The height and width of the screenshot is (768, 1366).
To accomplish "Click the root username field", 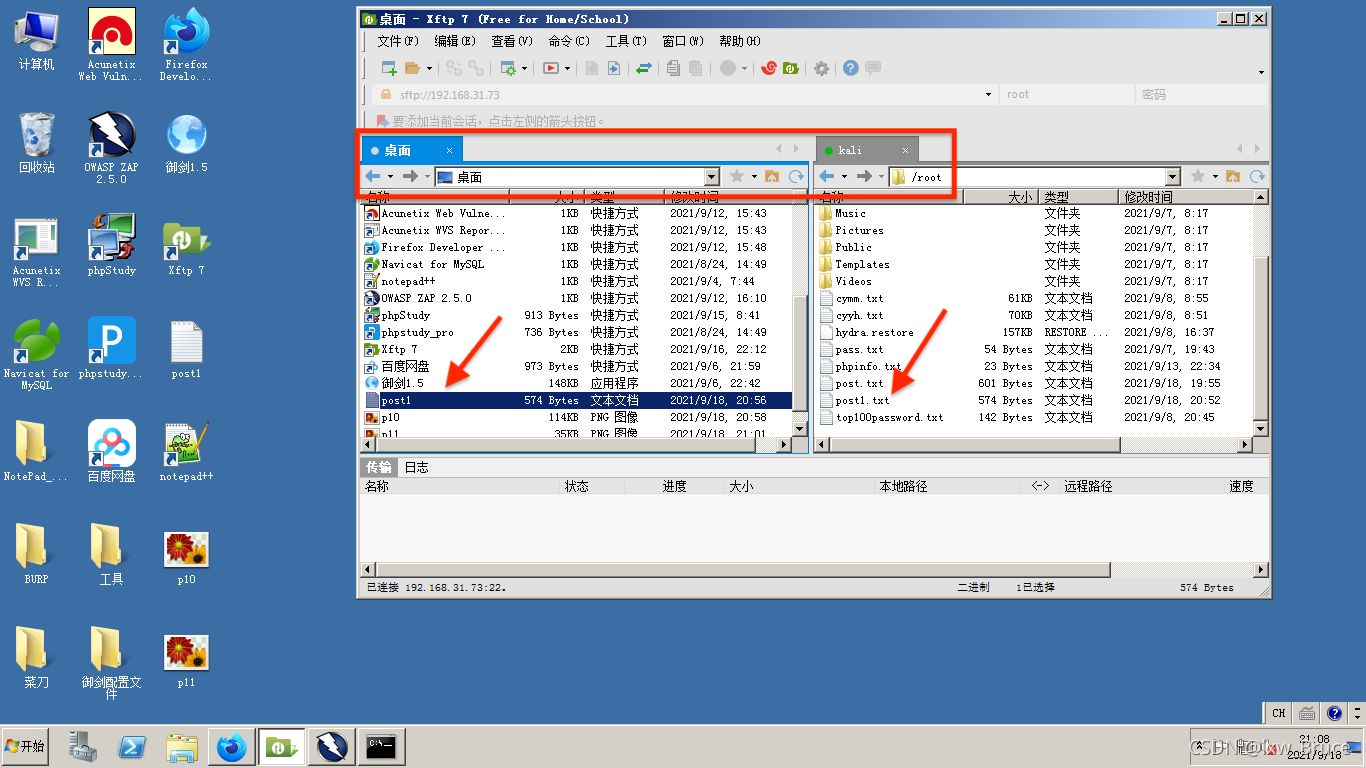I will [1067, 95].
